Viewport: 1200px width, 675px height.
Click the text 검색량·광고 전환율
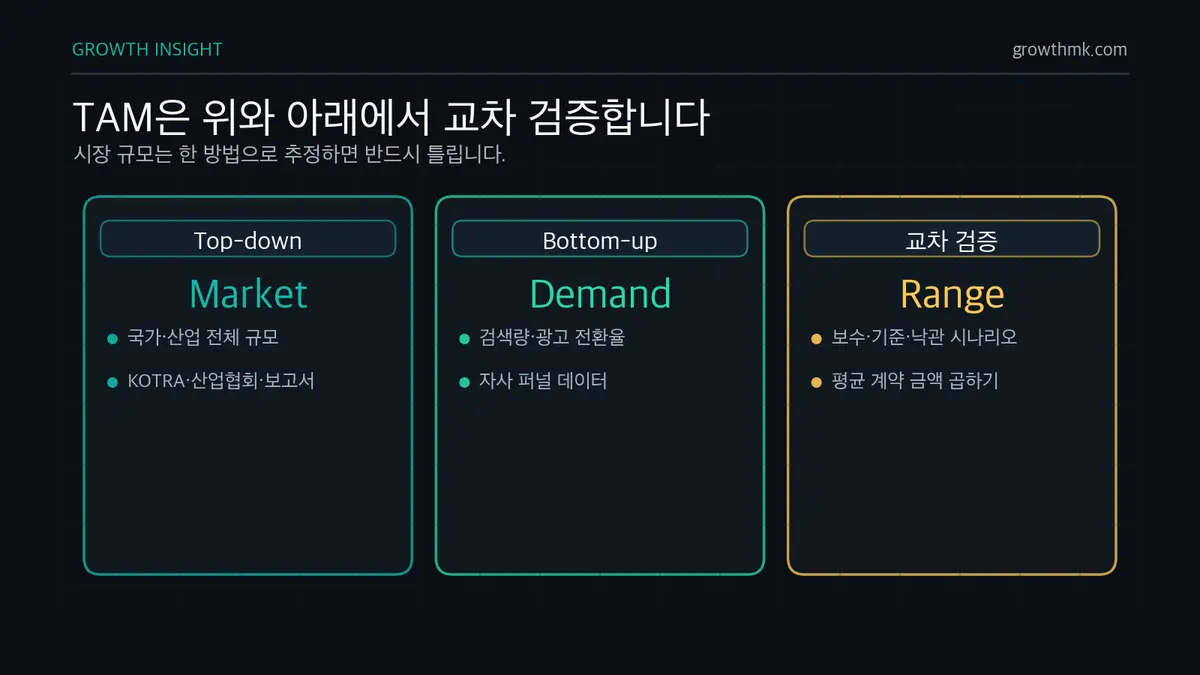tap(552, 338)
